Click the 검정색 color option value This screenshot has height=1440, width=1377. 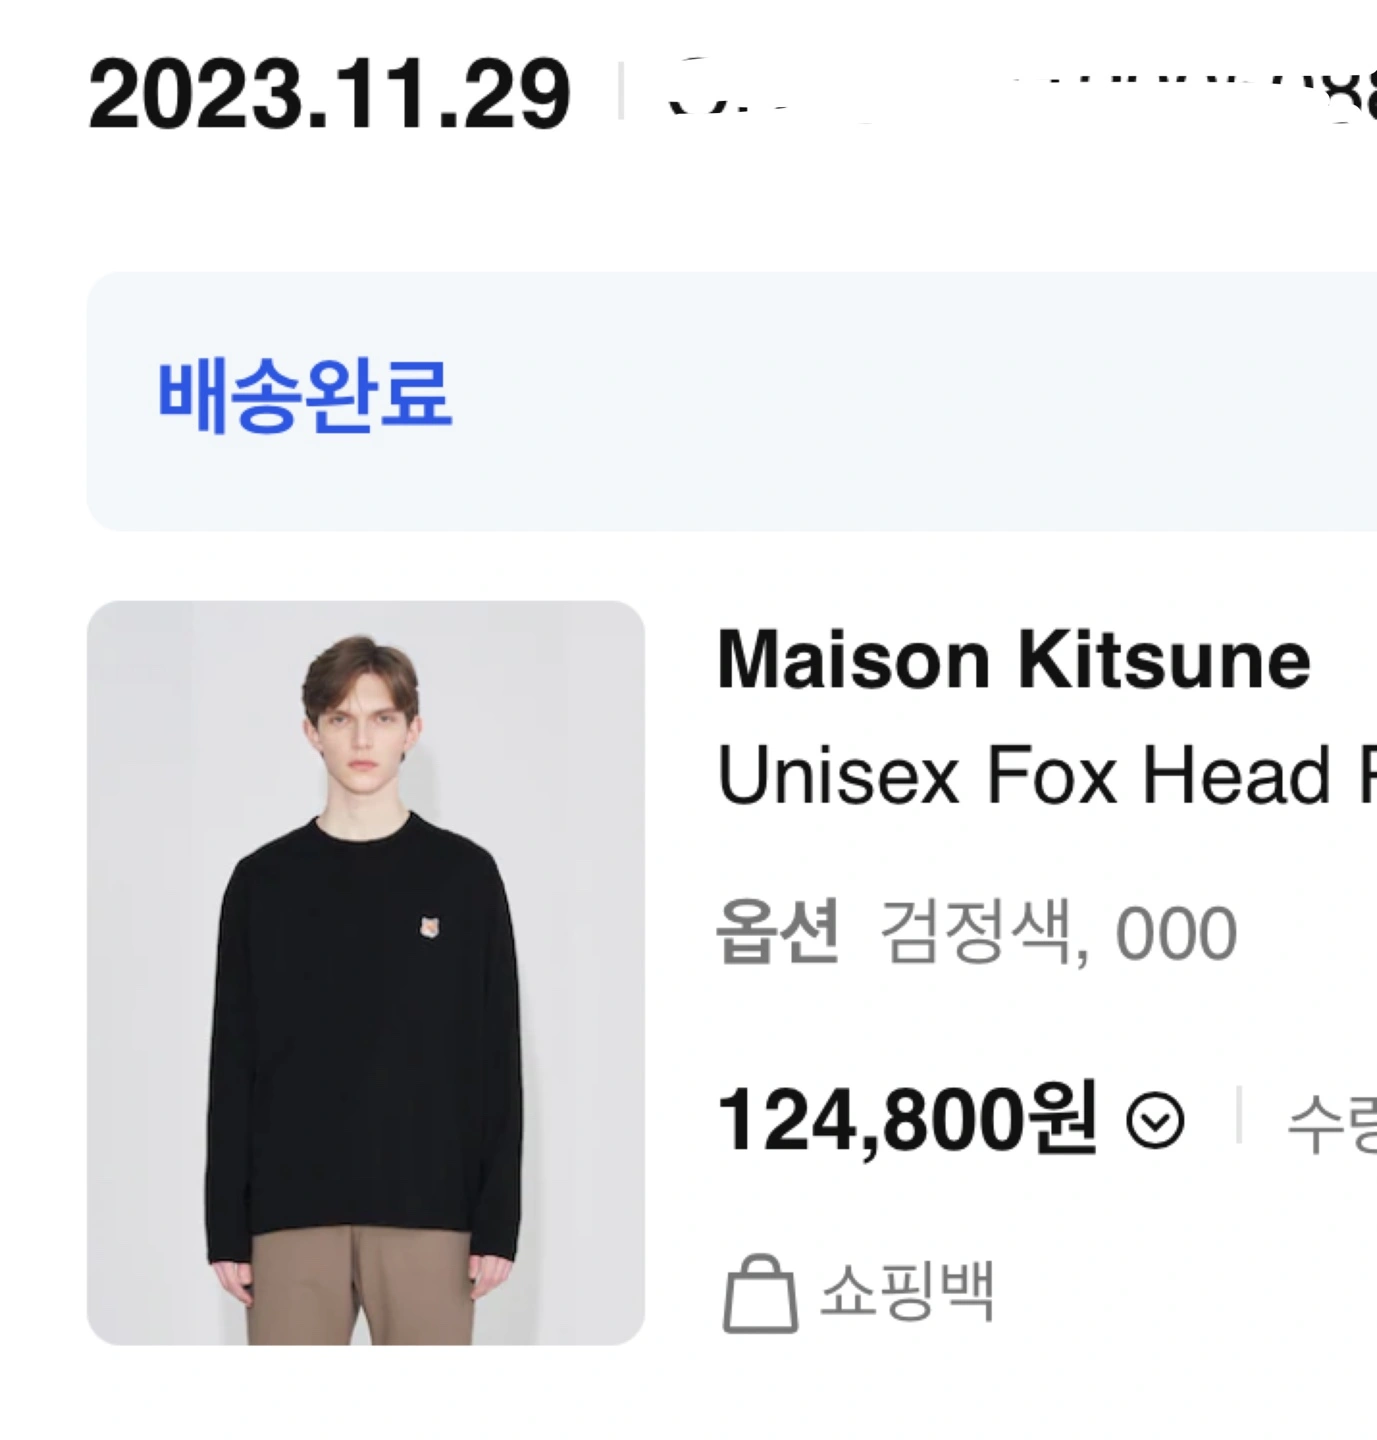click(976, 932)
